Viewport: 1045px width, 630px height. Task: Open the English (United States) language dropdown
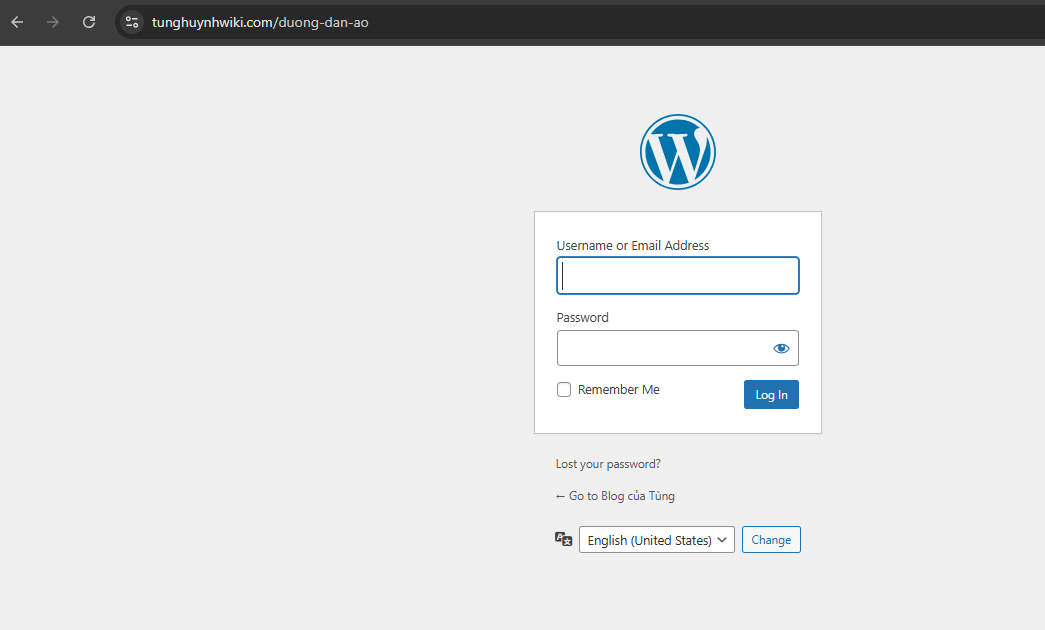[656, 540]
